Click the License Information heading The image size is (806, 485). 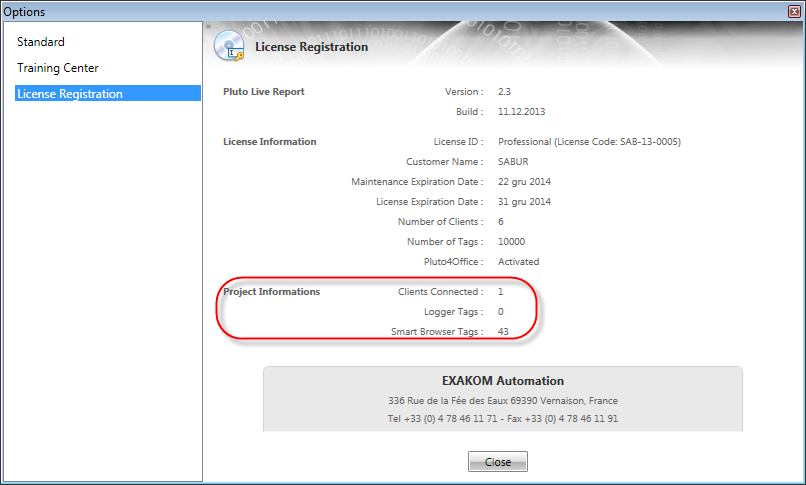pyautogui.click(x=270, y=142)
